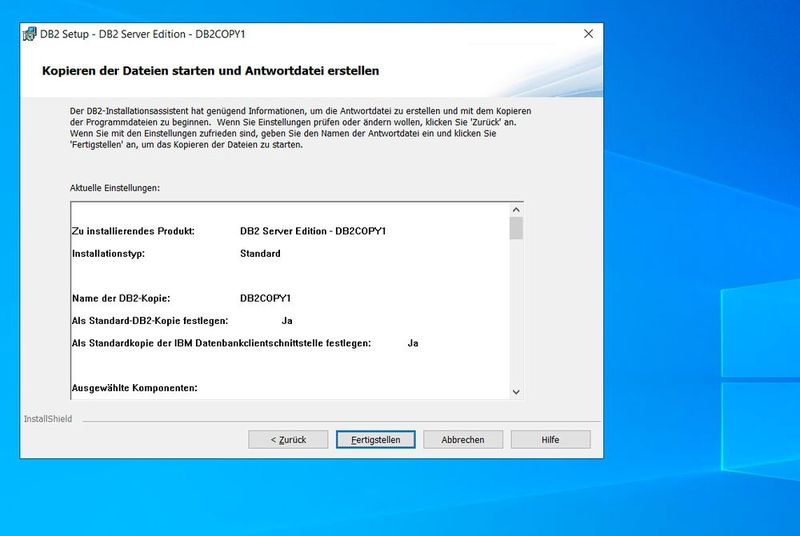Viewport: 800px width, 536px height.
Task: Click the settings list scroll down arrow
Action: coord(516,392)
